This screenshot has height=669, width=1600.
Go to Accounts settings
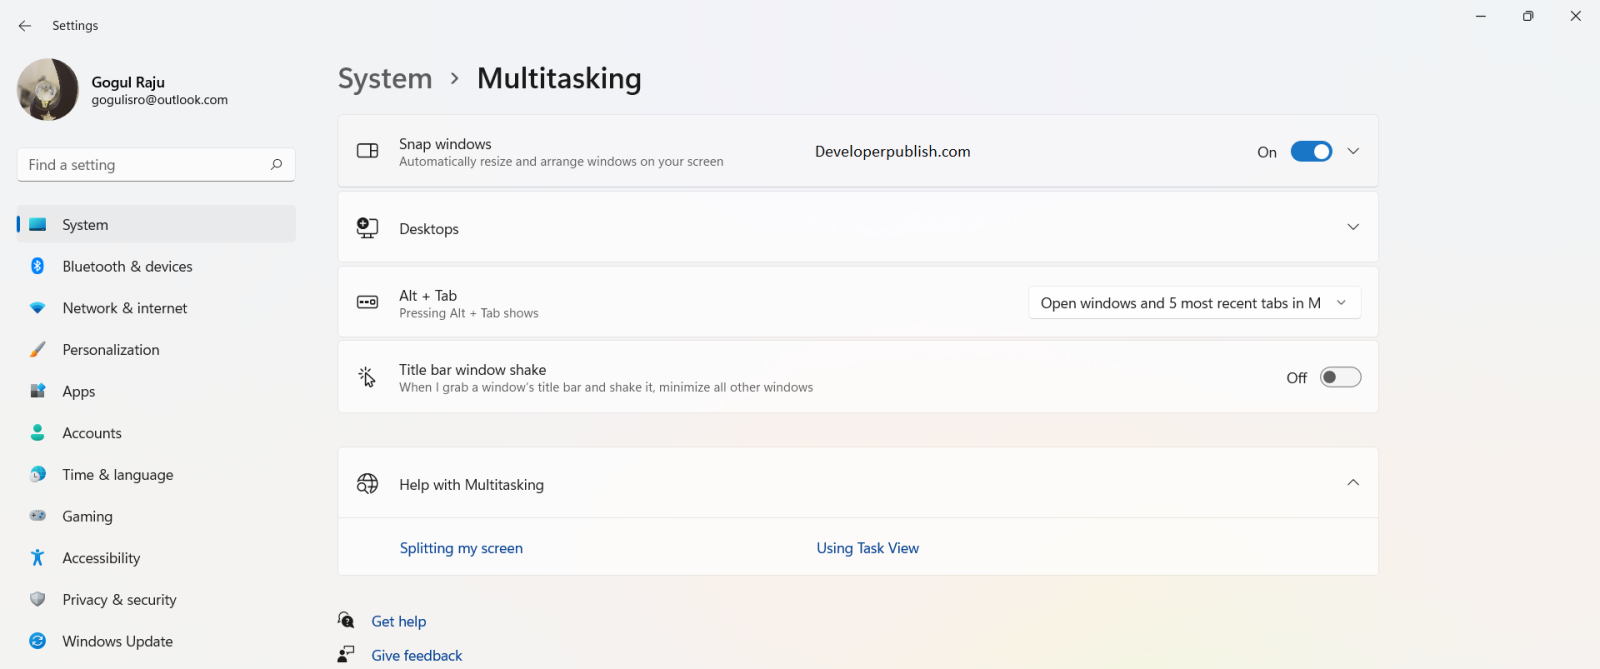[x=92, y=433]
